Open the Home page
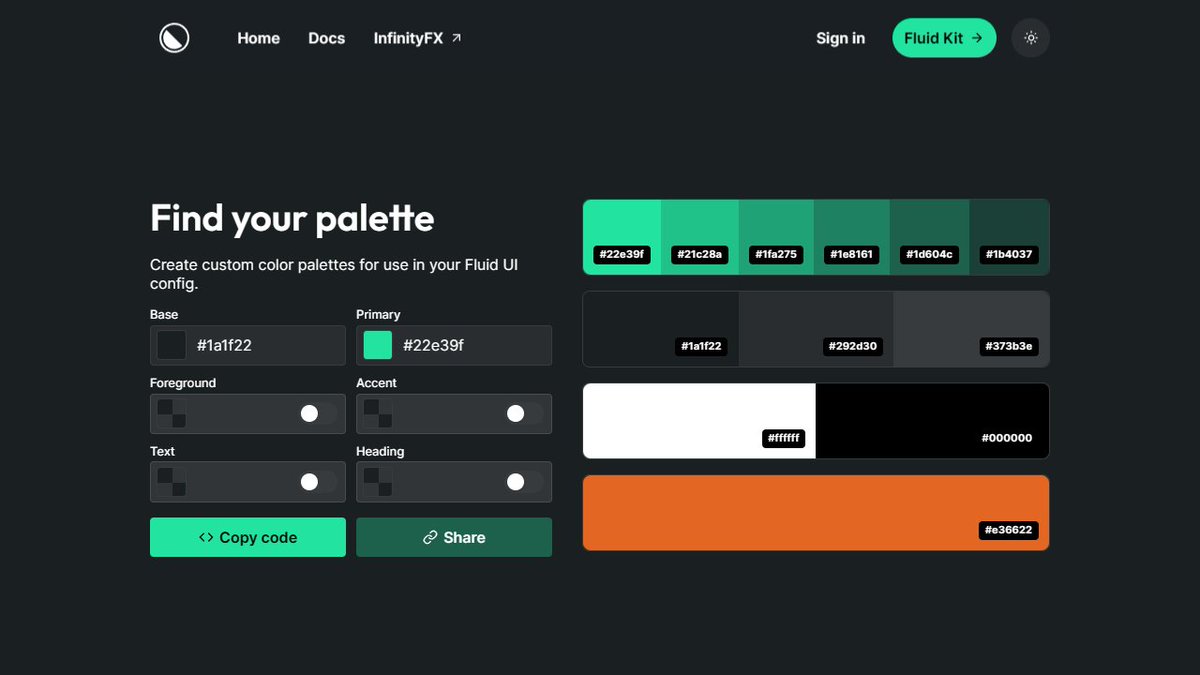The width and height of the screenshot is (1200, 675). click(258, 38)
